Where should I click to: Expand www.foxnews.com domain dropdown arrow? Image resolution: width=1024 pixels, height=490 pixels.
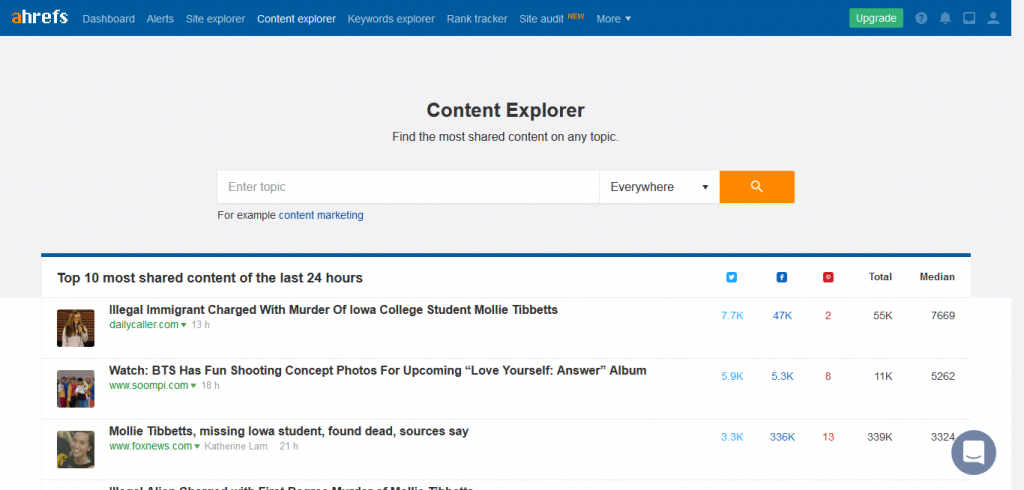point(197,447)
